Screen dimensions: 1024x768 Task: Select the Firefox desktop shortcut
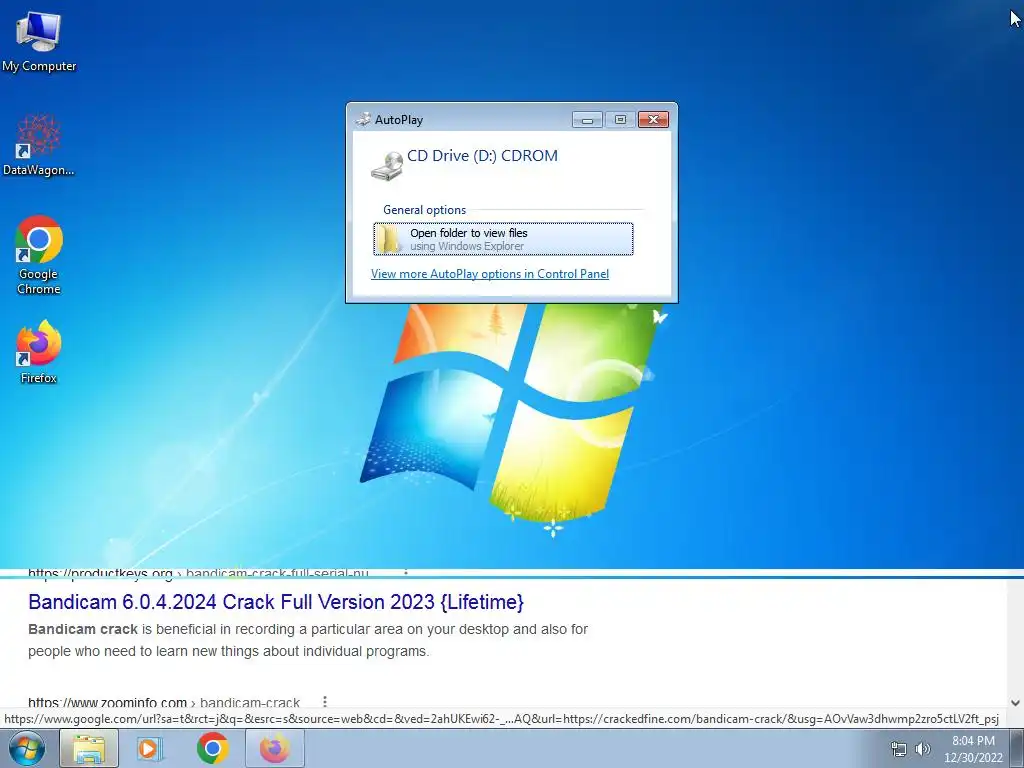pos(39,351)
